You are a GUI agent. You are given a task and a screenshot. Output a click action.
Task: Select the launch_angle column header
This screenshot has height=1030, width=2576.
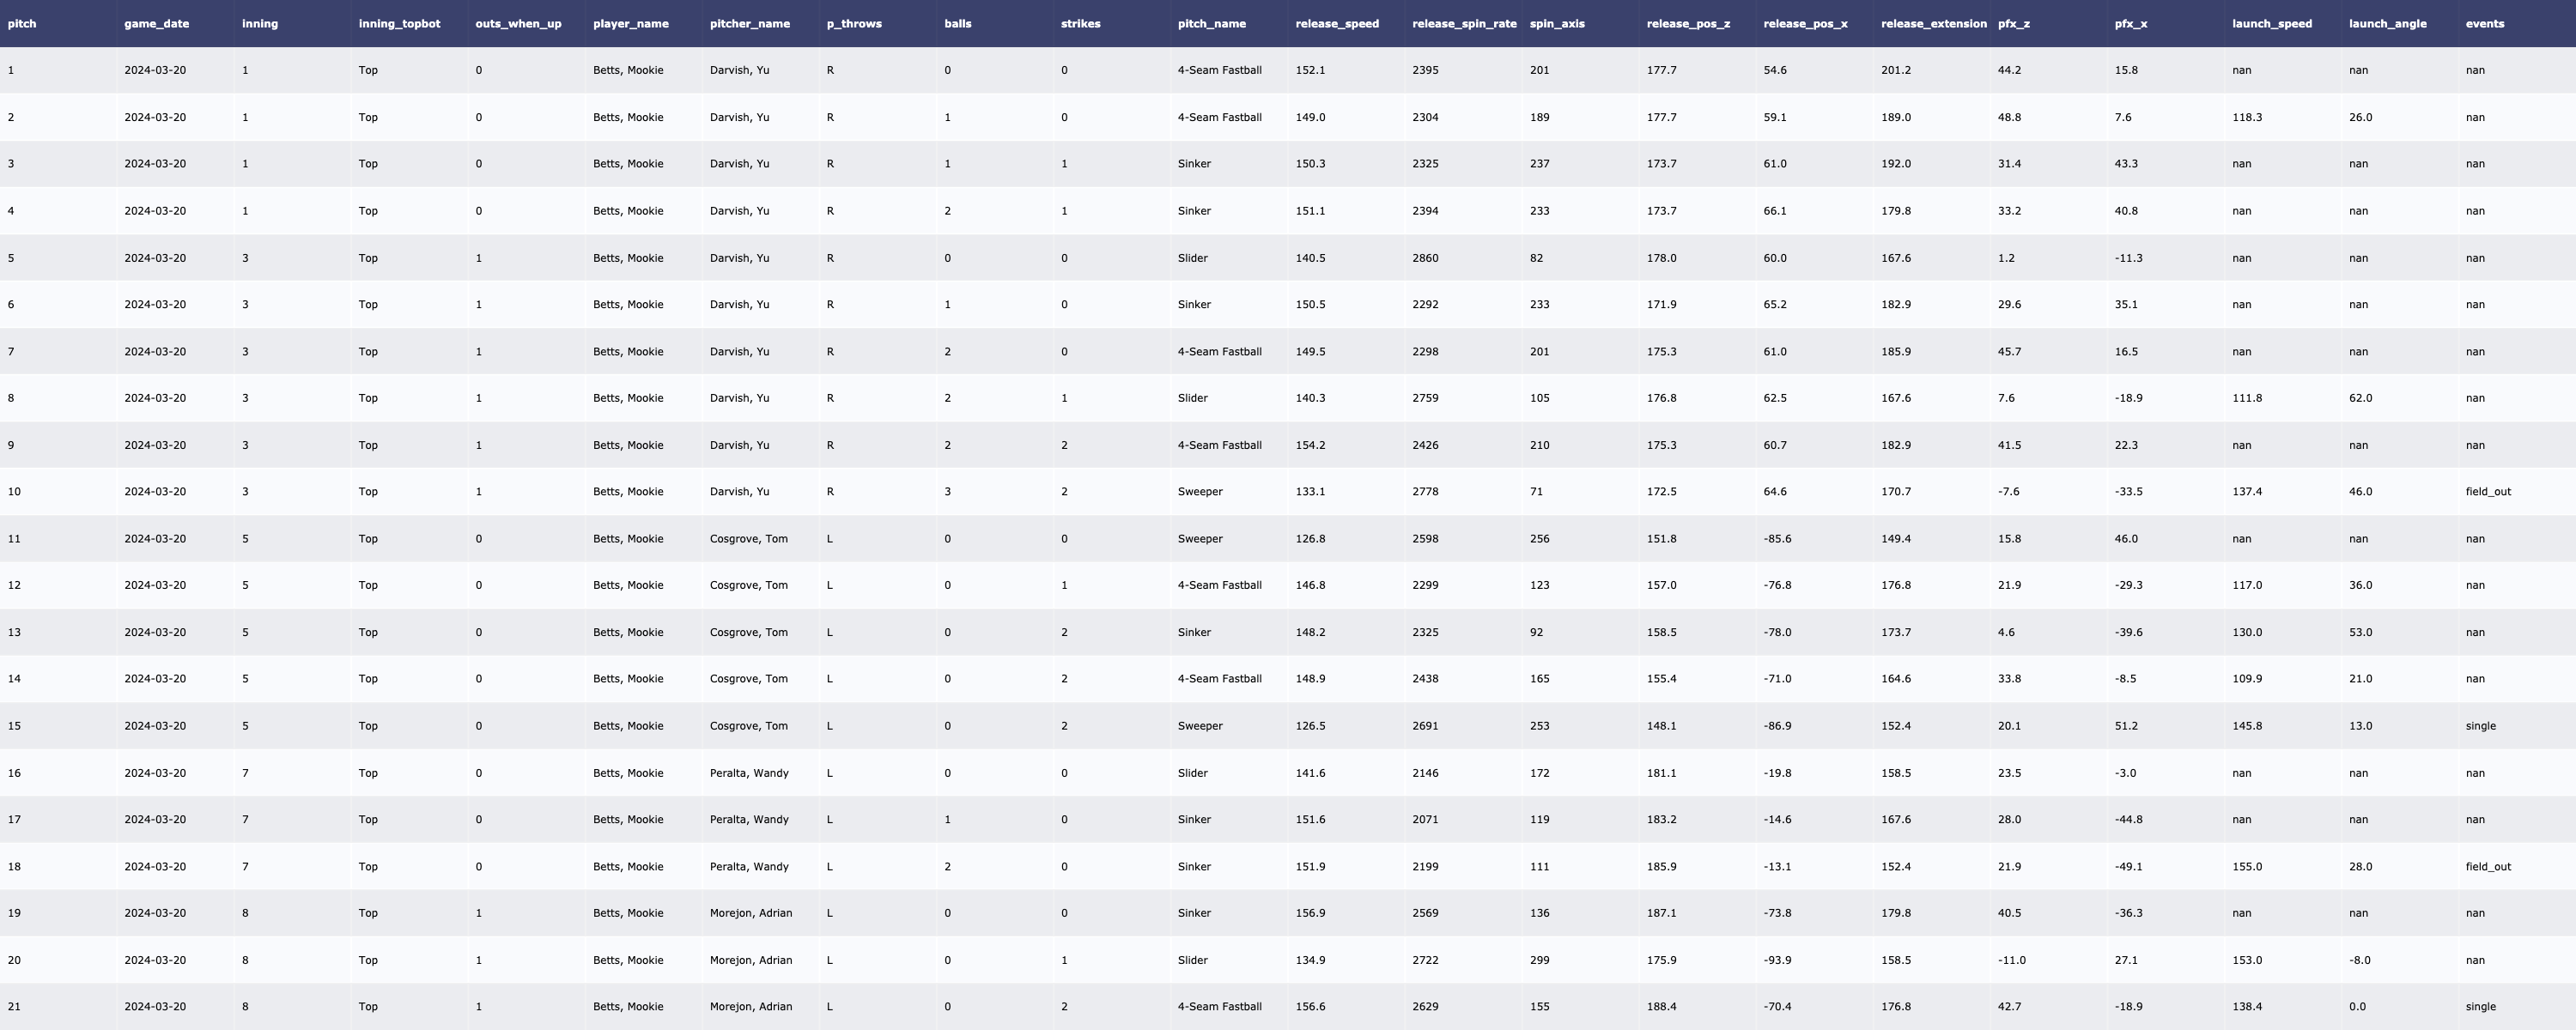coord(2387,23)
